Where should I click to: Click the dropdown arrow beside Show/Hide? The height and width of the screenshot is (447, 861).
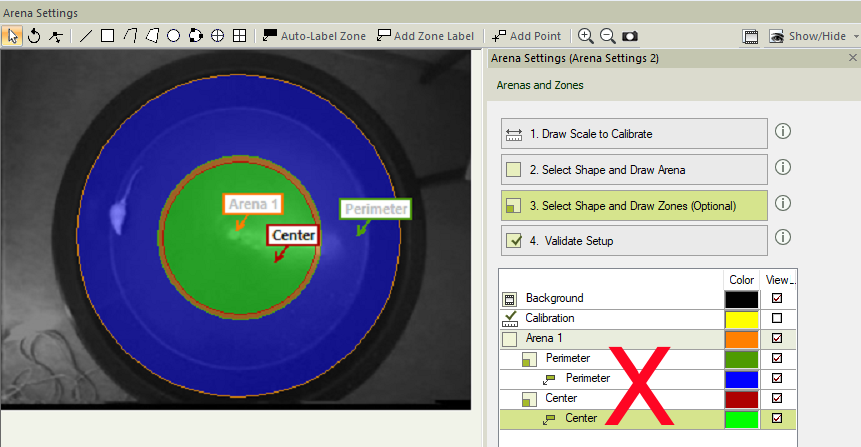pyautogui.click(x=856, y=37)
